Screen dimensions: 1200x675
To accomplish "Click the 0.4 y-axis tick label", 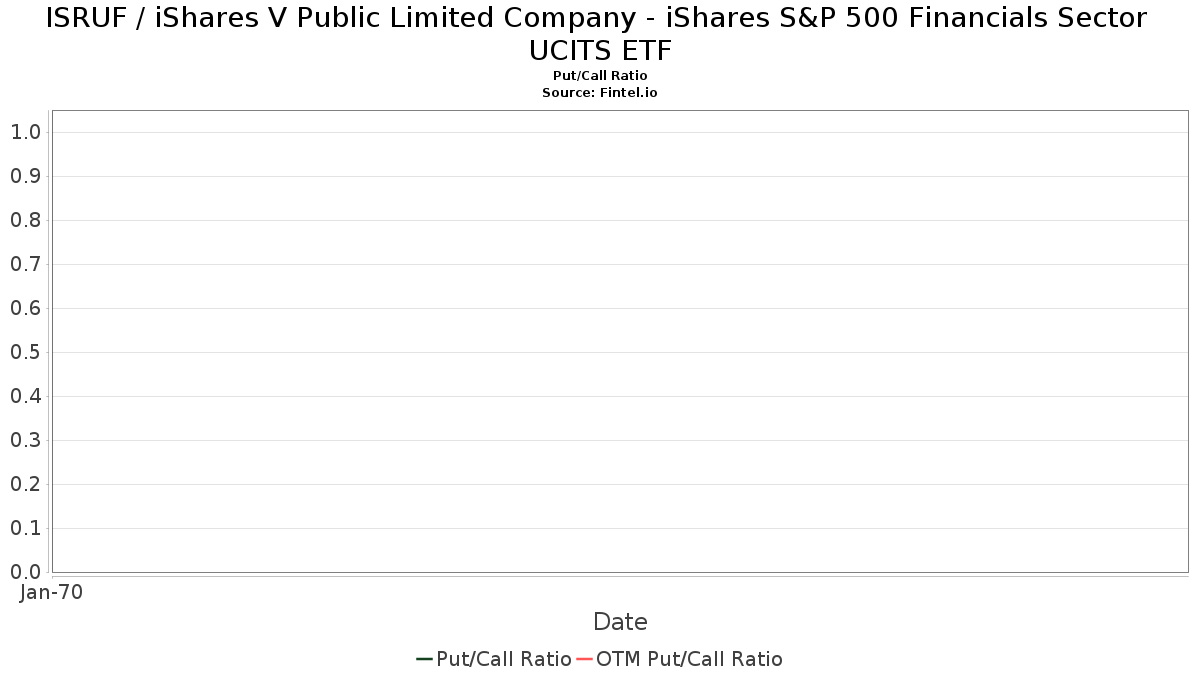I will point(26,396).
